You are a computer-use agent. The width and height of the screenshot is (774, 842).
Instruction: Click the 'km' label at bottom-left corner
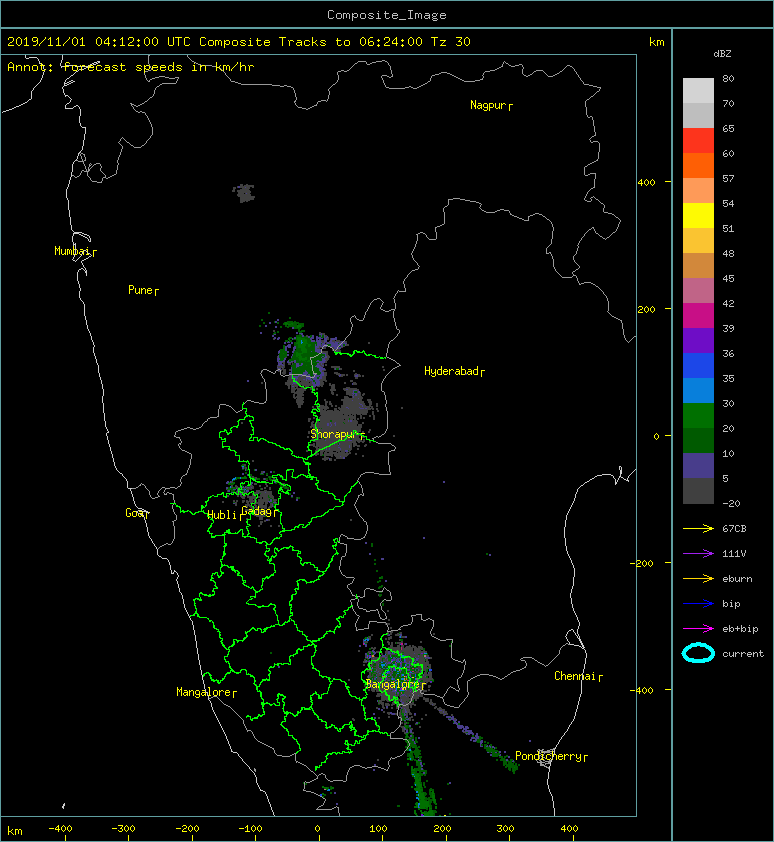[x=15, y=831]
